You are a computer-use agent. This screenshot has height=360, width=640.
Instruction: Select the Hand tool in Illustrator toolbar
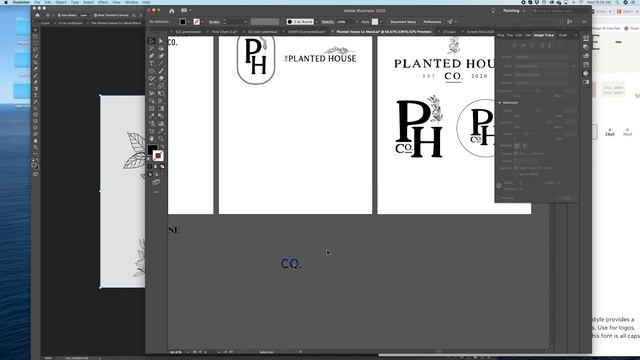pyautogui.click(x=151, y=139)
